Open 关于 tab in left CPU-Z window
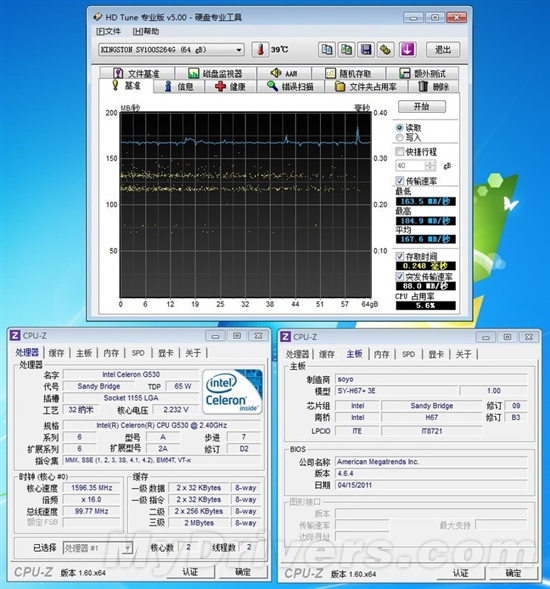This screenshot has width=550, height=589. (193, 353)
